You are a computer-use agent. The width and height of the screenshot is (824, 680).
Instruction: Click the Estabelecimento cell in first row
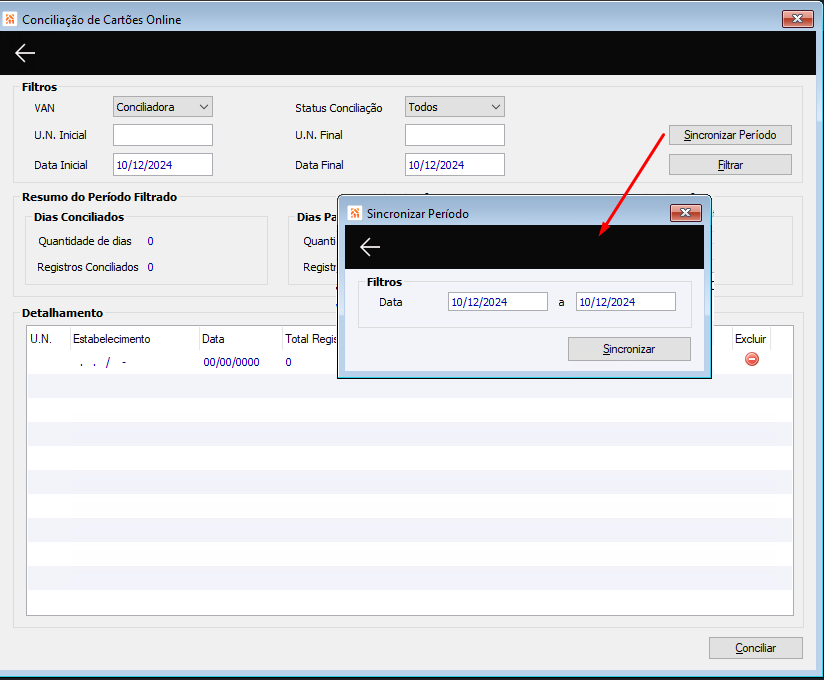[135, 362]
